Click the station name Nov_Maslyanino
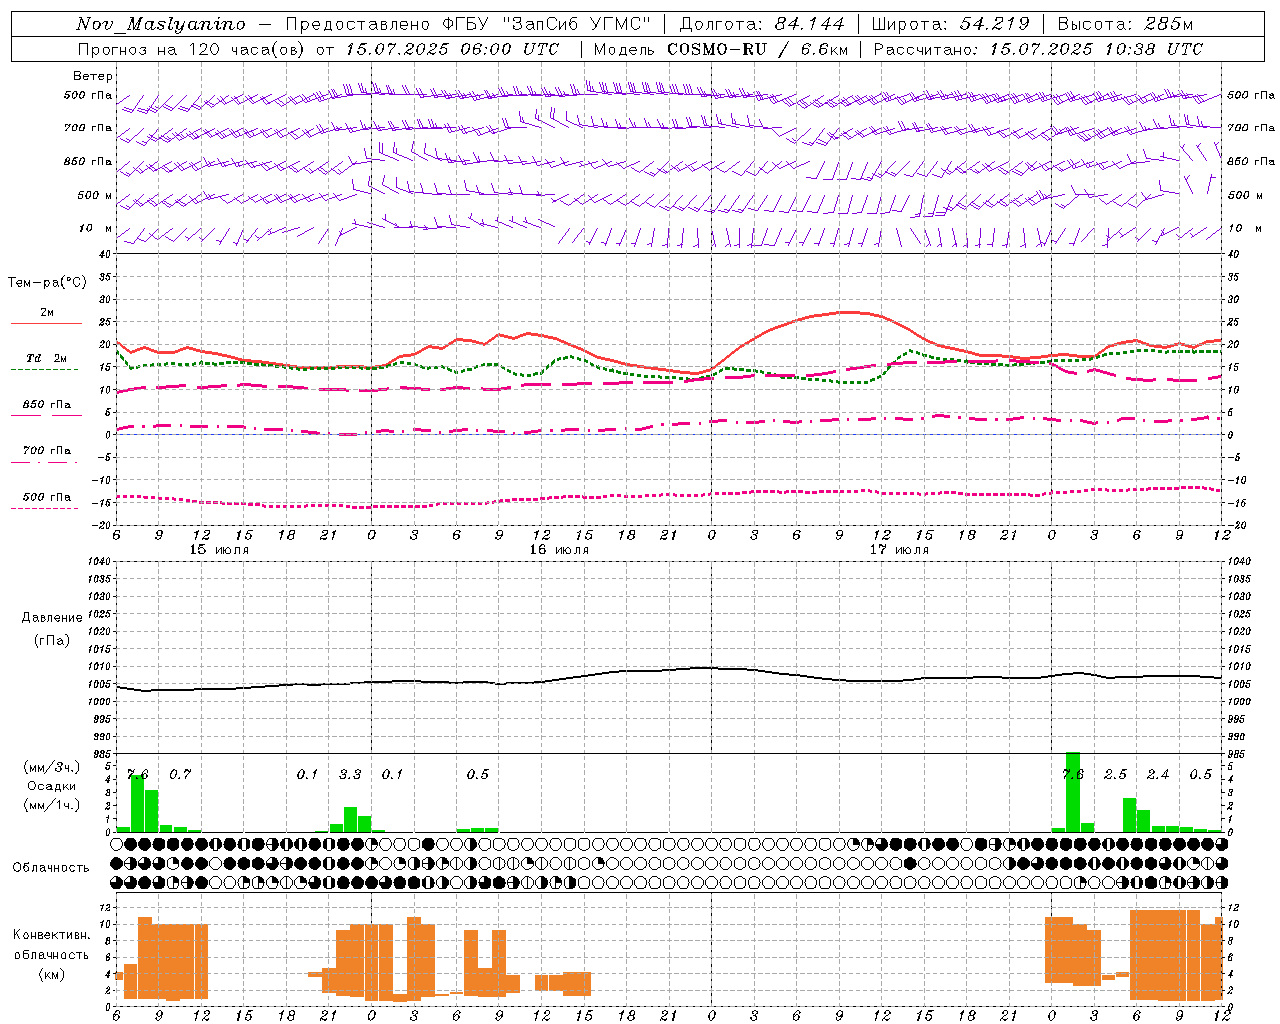The width and height of the screenshot is (1280, 1024). (161, 24)
